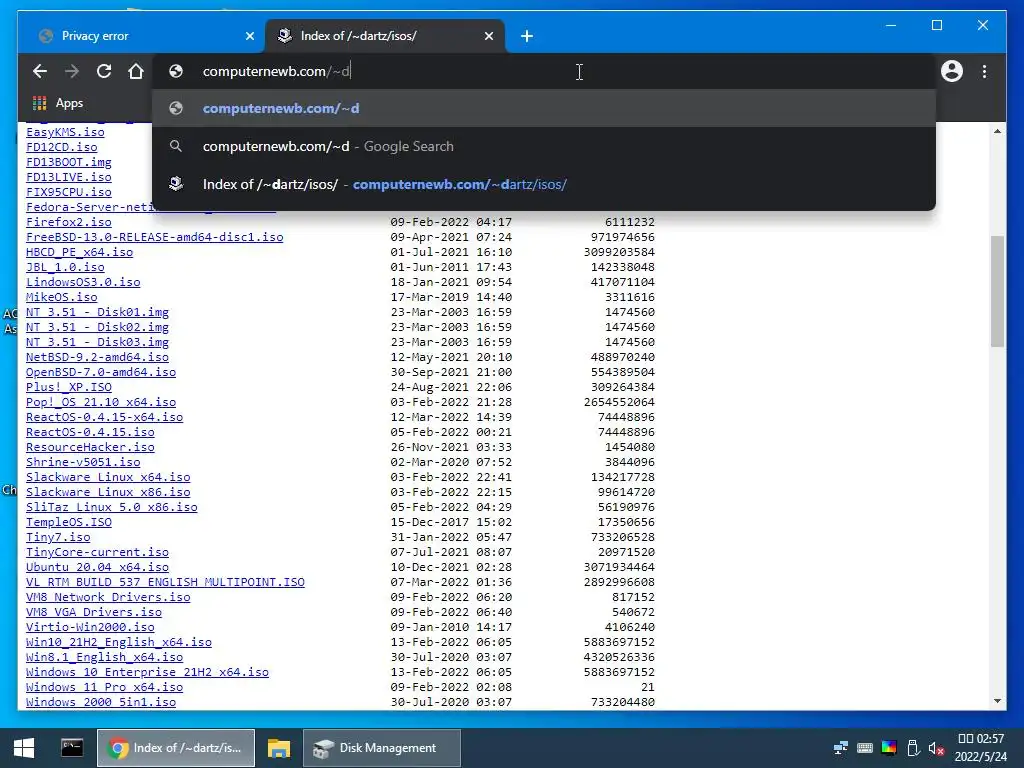The image size is (1024, 768).
Task: Click the file size 733206528 for Tiny7.iso
Action: pos(622,537)
